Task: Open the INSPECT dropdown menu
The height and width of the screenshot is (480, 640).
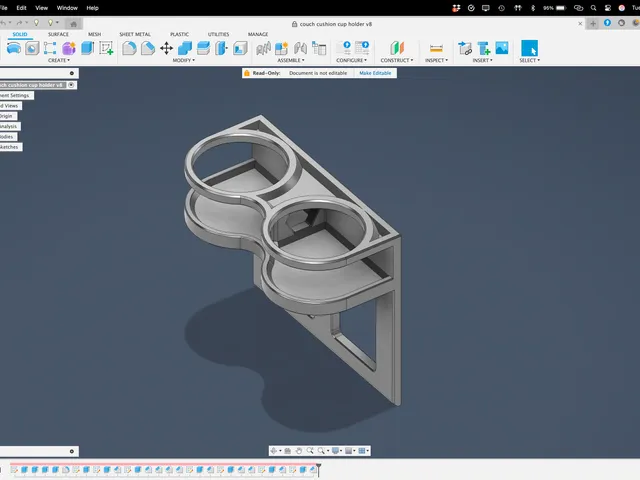Action: point(436,60)
